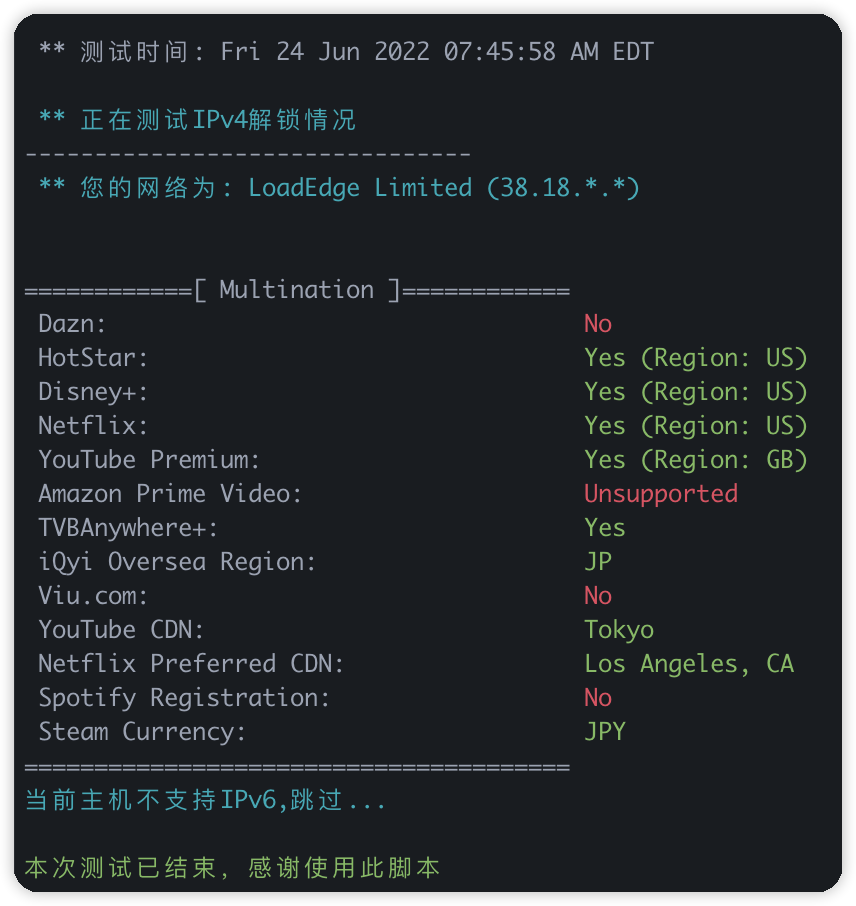Click the YouTube Premium GB region result
856x906 pixels.
(x=695, y=460)
